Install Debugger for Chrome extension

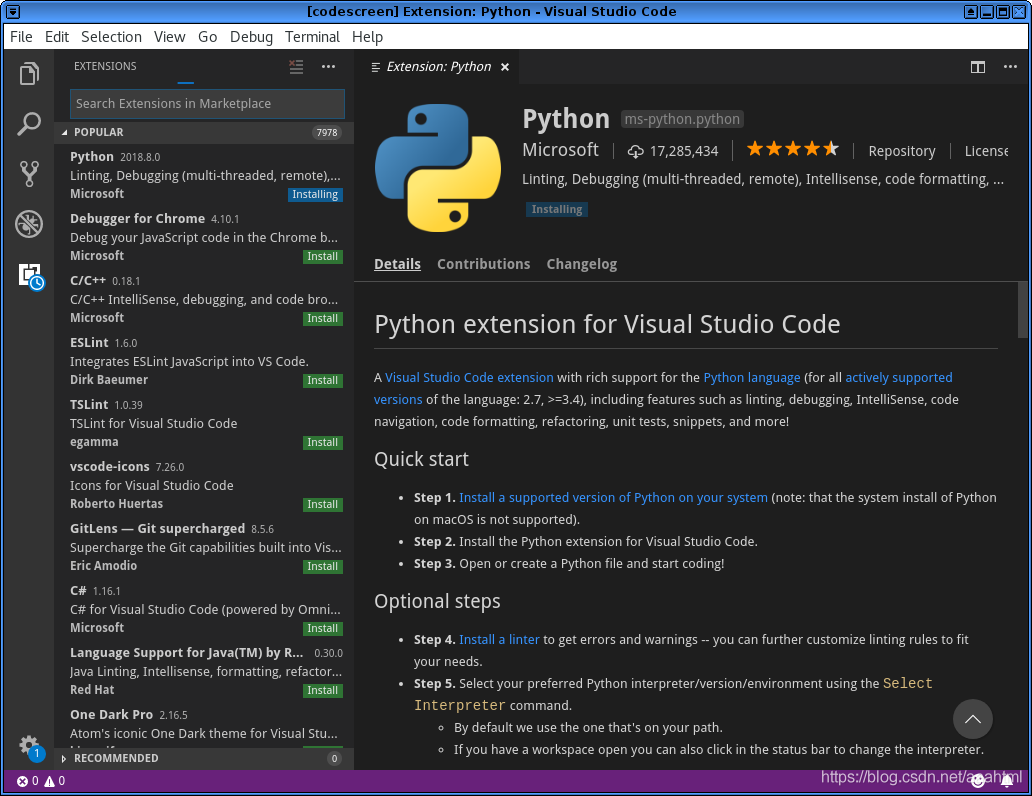(322, 257)
